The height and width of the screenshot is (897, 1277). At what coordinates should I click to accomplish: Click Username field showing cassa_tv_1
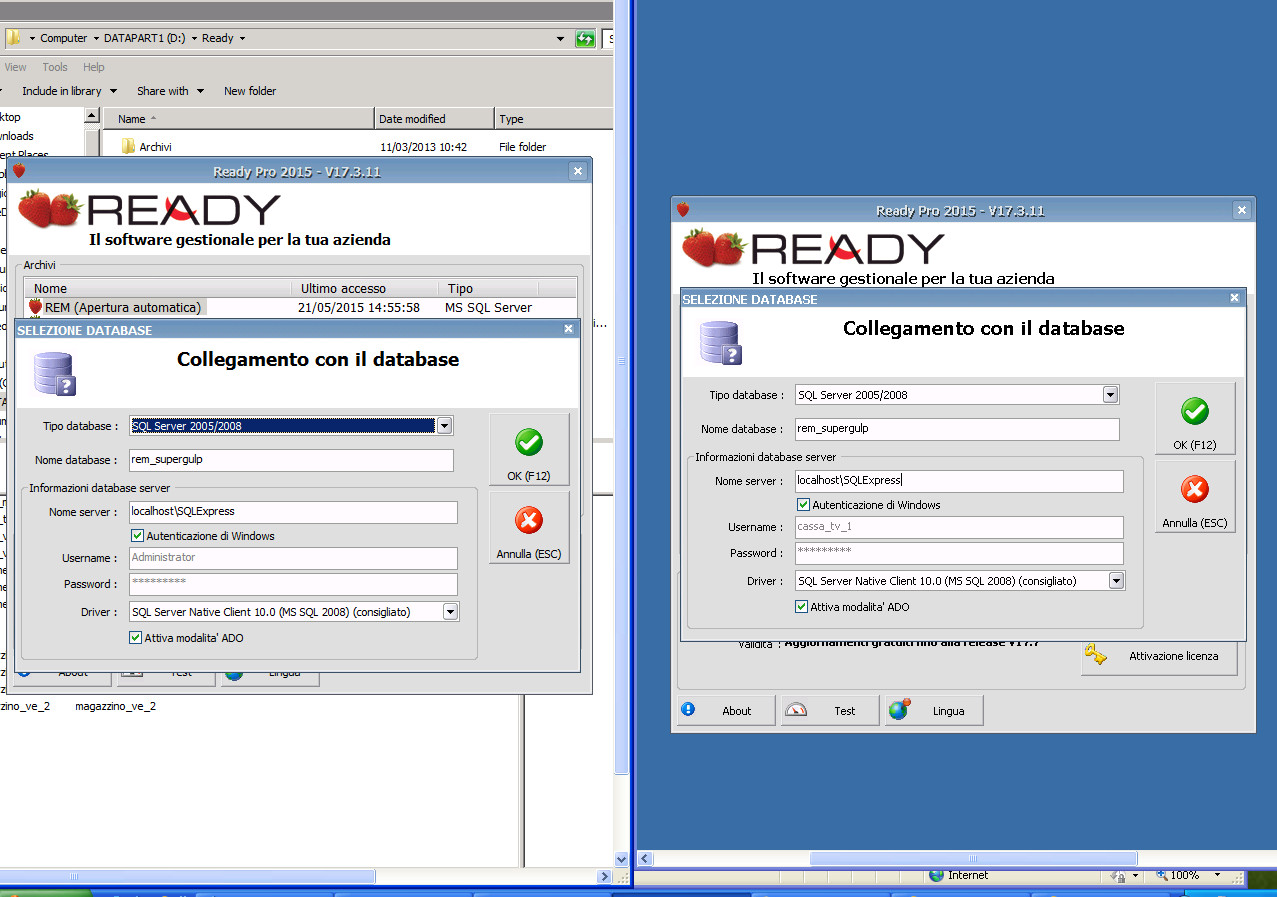959,527
